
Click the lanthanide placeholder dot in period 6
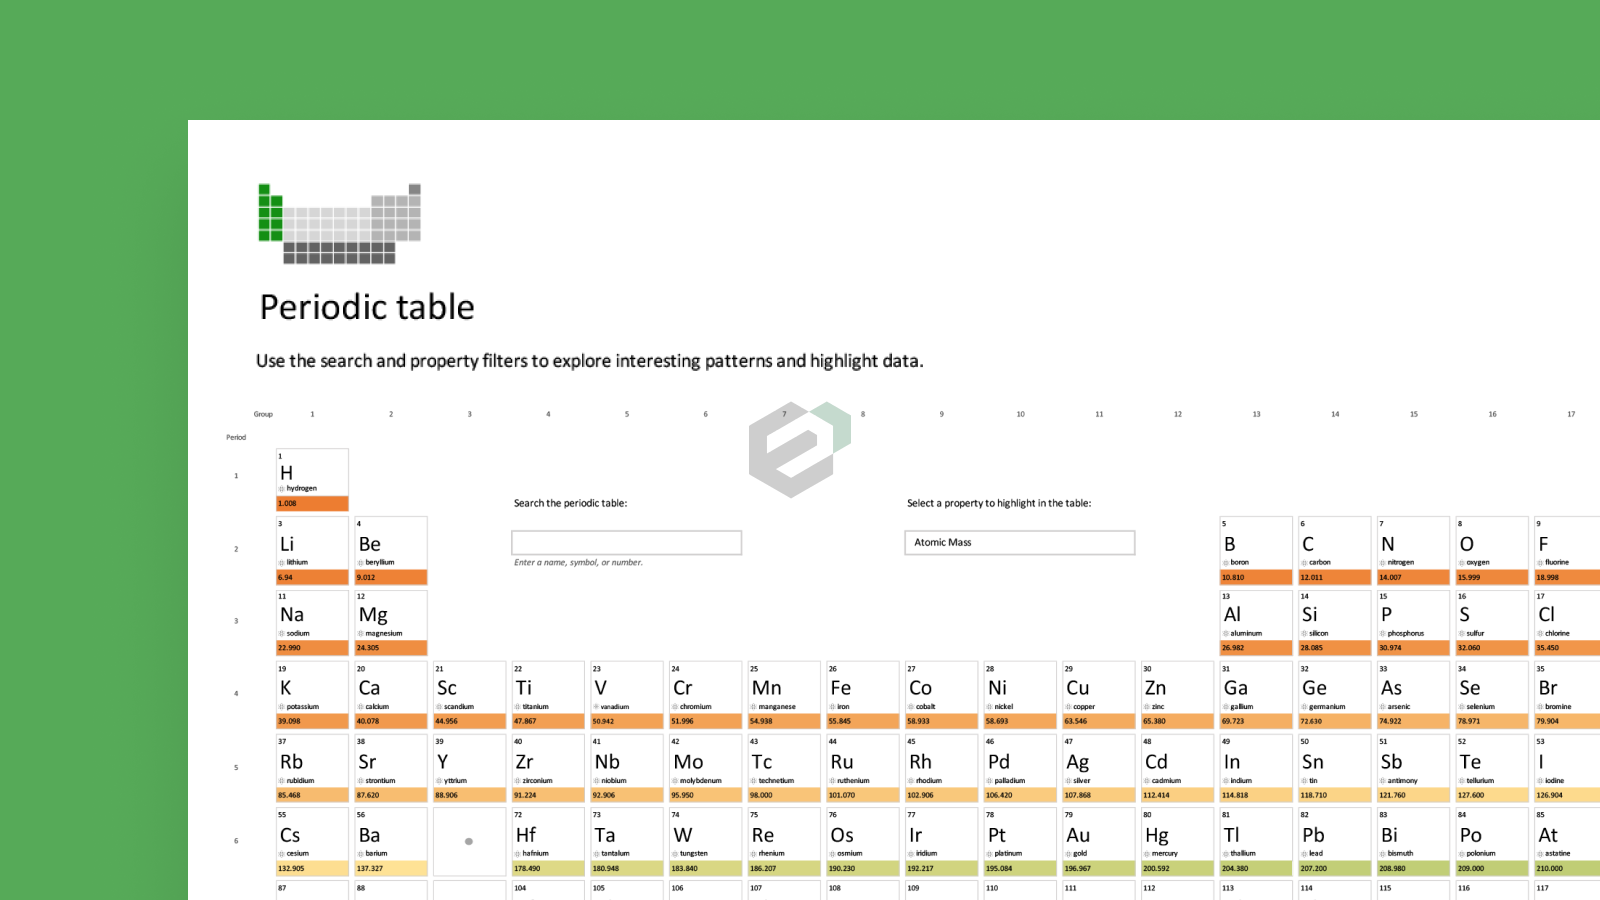point(469,842)
